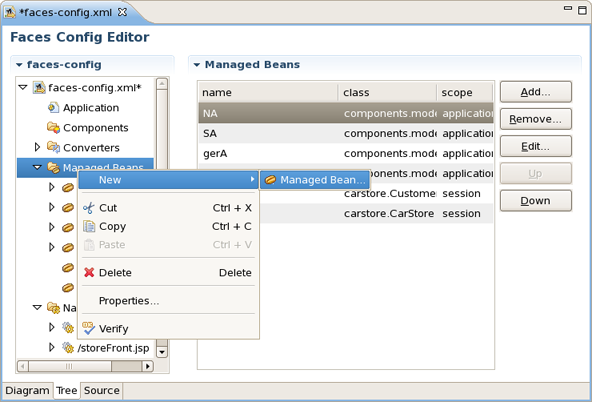Choose Copy from the context menu
Screen dimensions: 592x402
pyautogui.click(x=168, y=226)
